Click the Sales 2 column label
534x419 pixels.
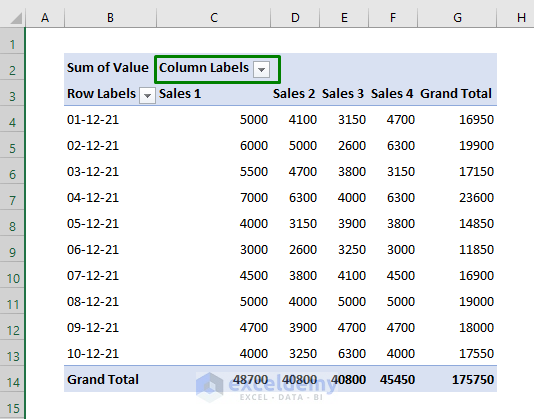pos(294,94)
